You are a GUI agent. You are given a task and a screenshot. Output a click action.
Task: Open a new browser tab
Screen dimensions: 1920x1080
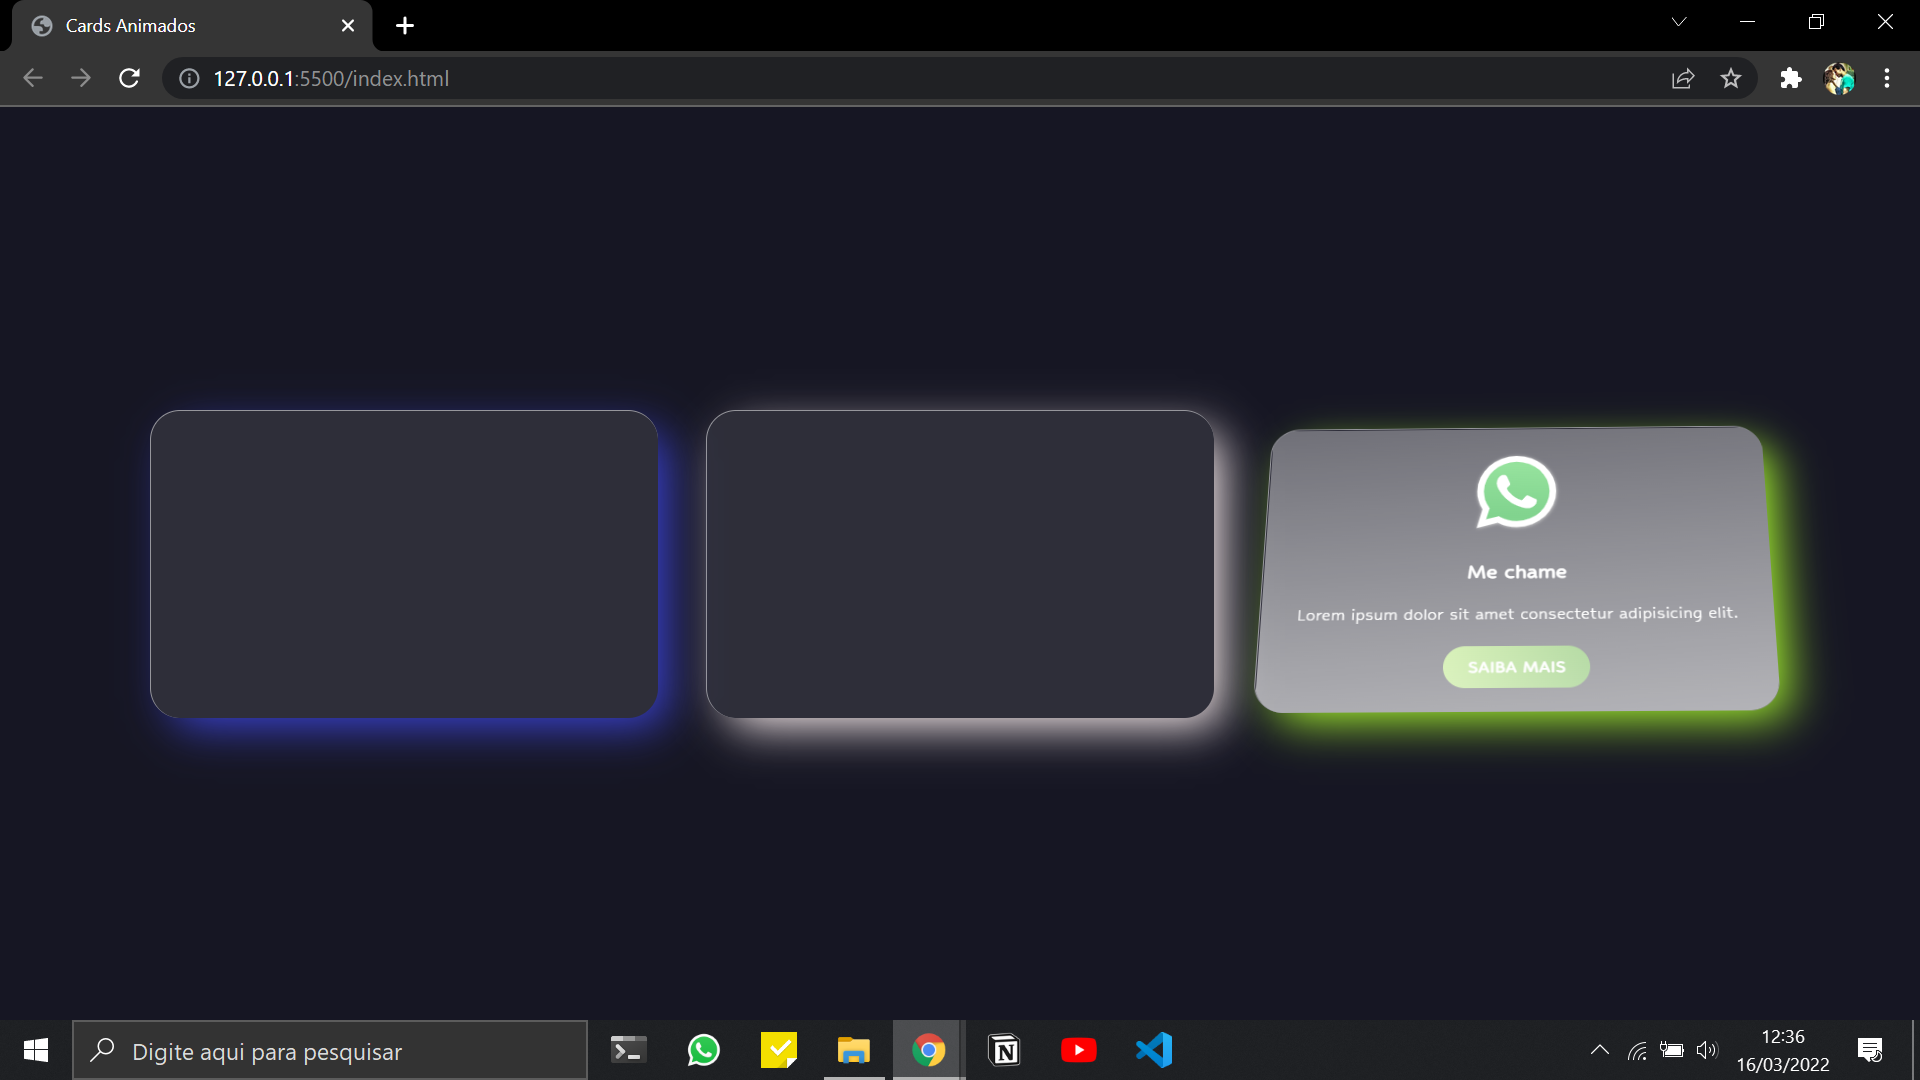tap(404, 26)
